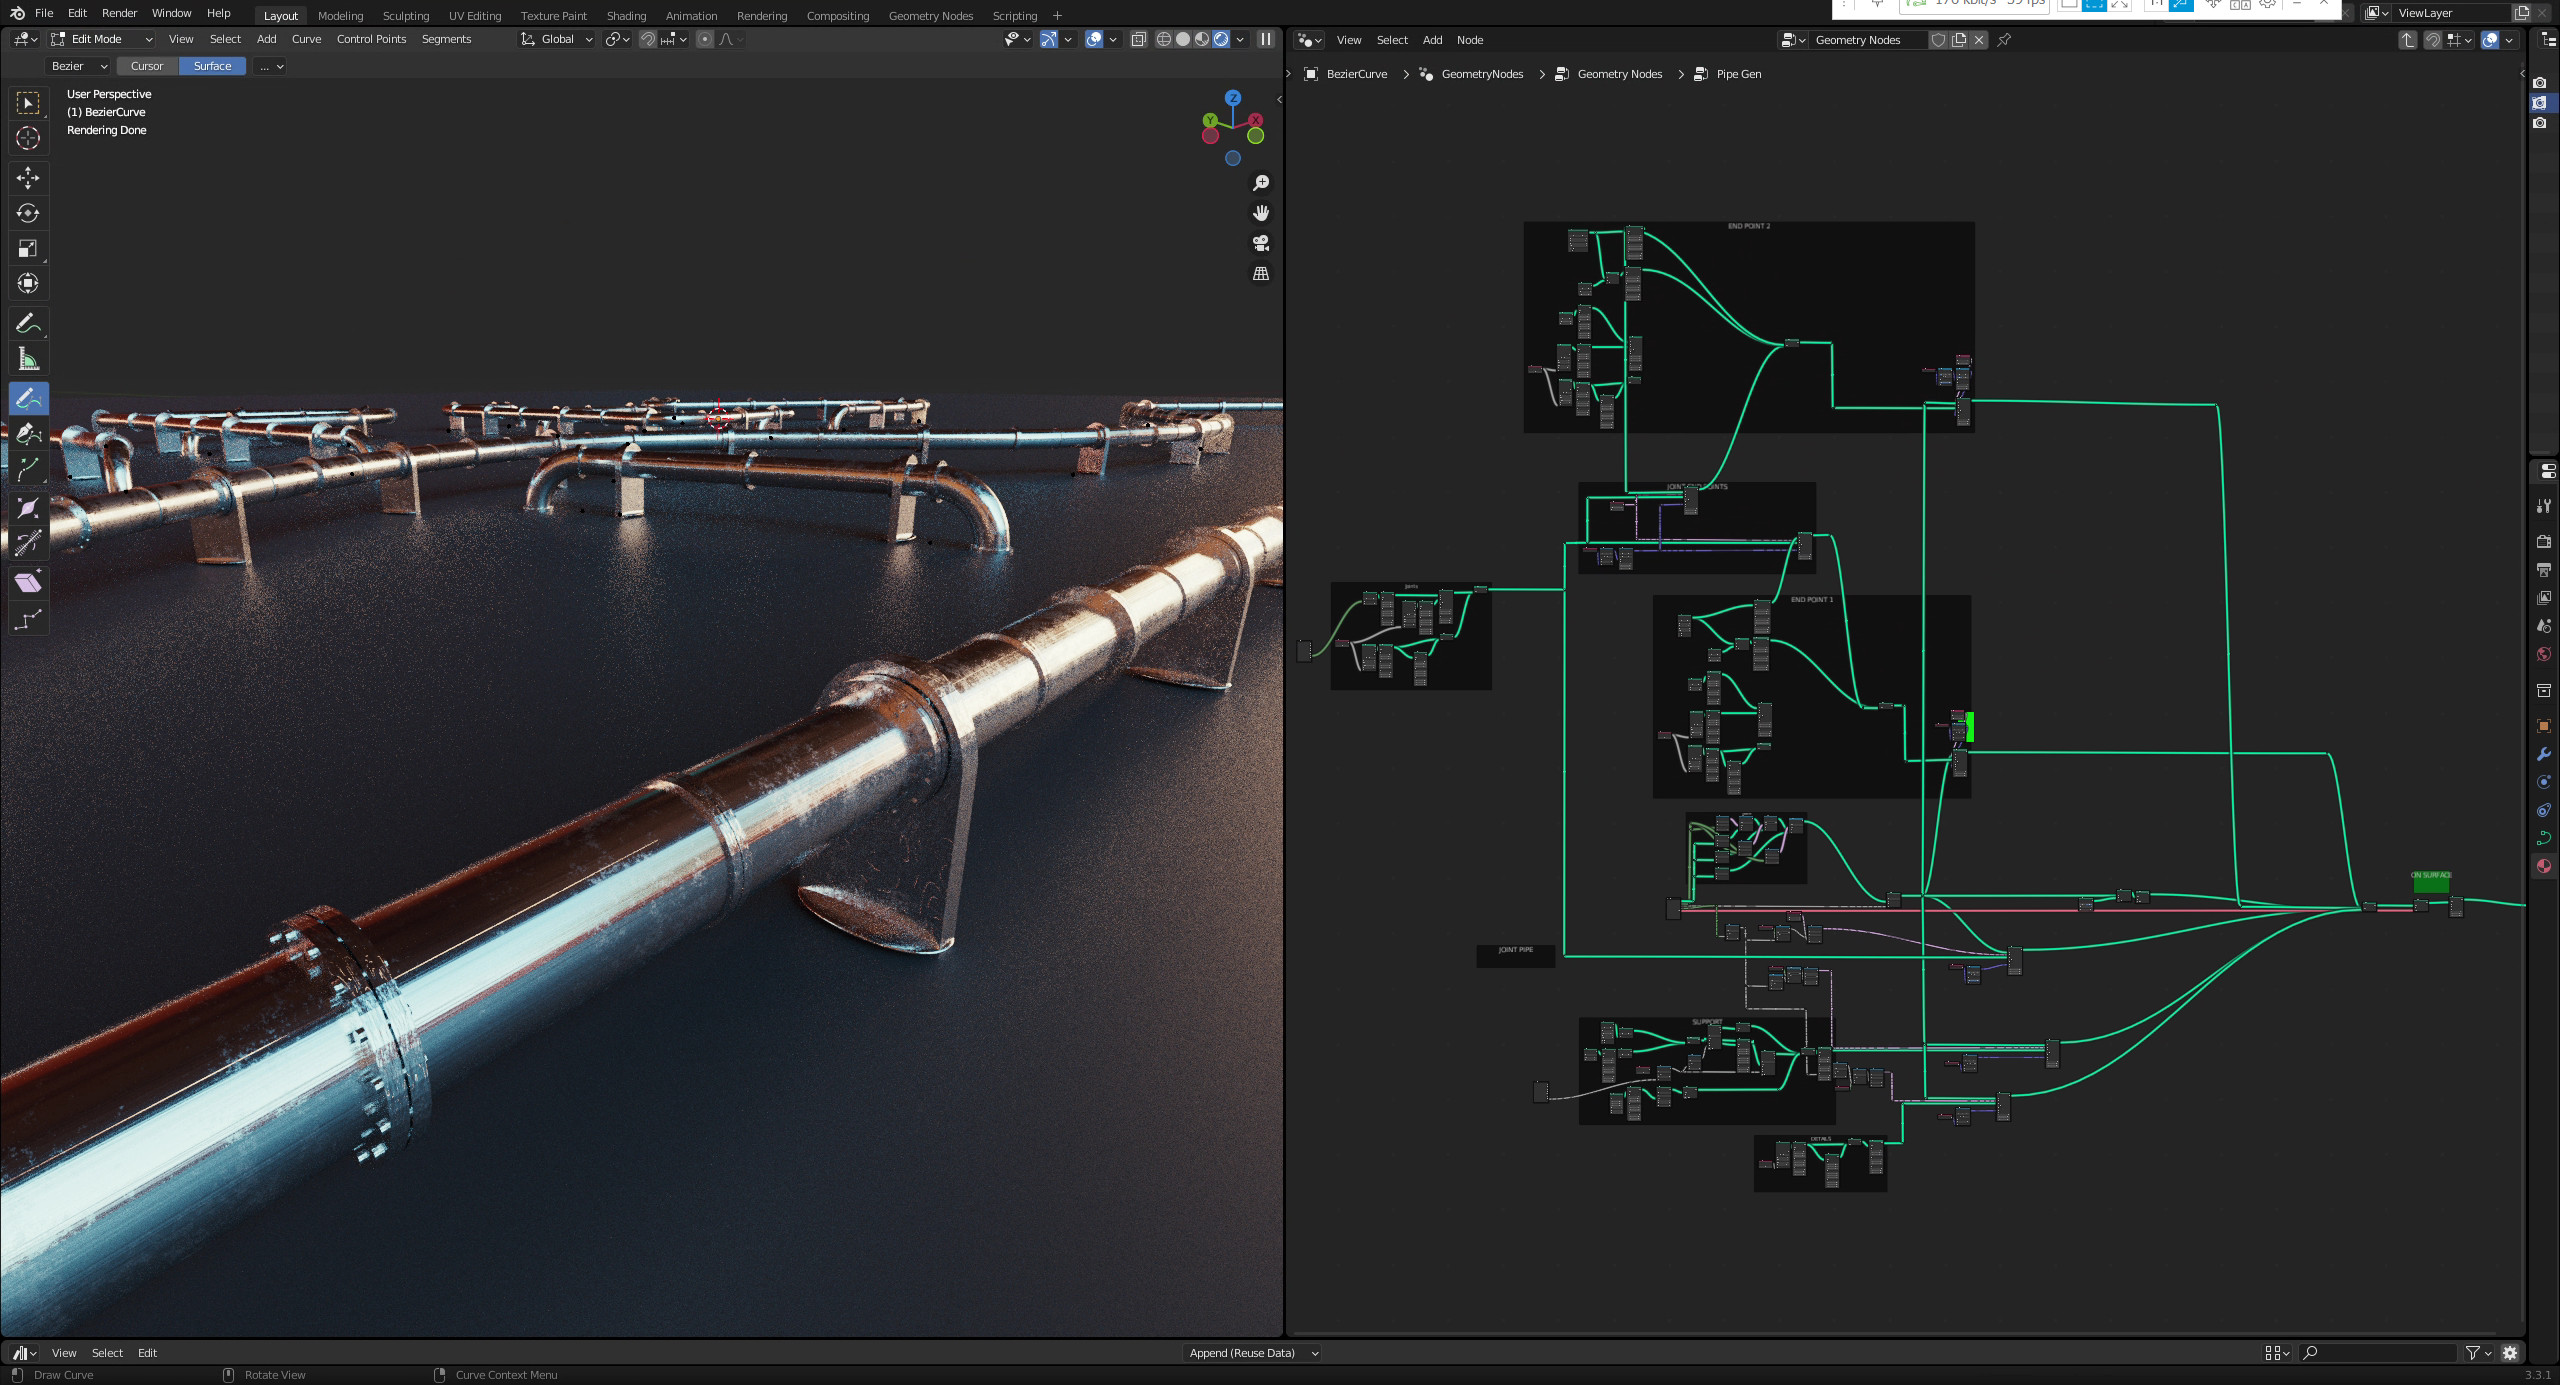This screenshot has height=1385, width=2560.
Task: Switch to solid shading mode
Action: pos(1183,39)
